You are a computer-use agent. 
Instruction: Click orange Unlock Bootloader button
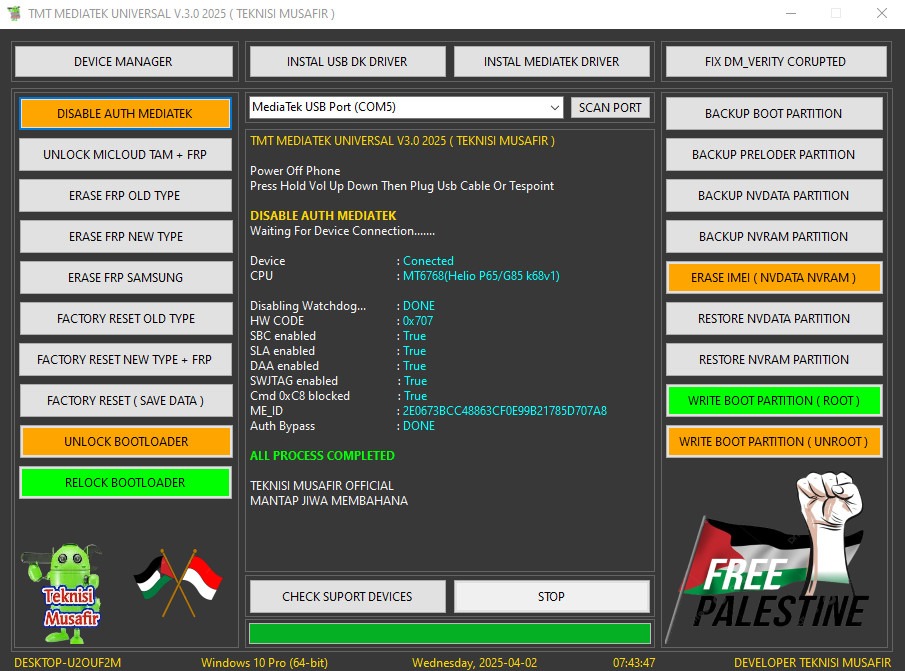tap(126, 441)
